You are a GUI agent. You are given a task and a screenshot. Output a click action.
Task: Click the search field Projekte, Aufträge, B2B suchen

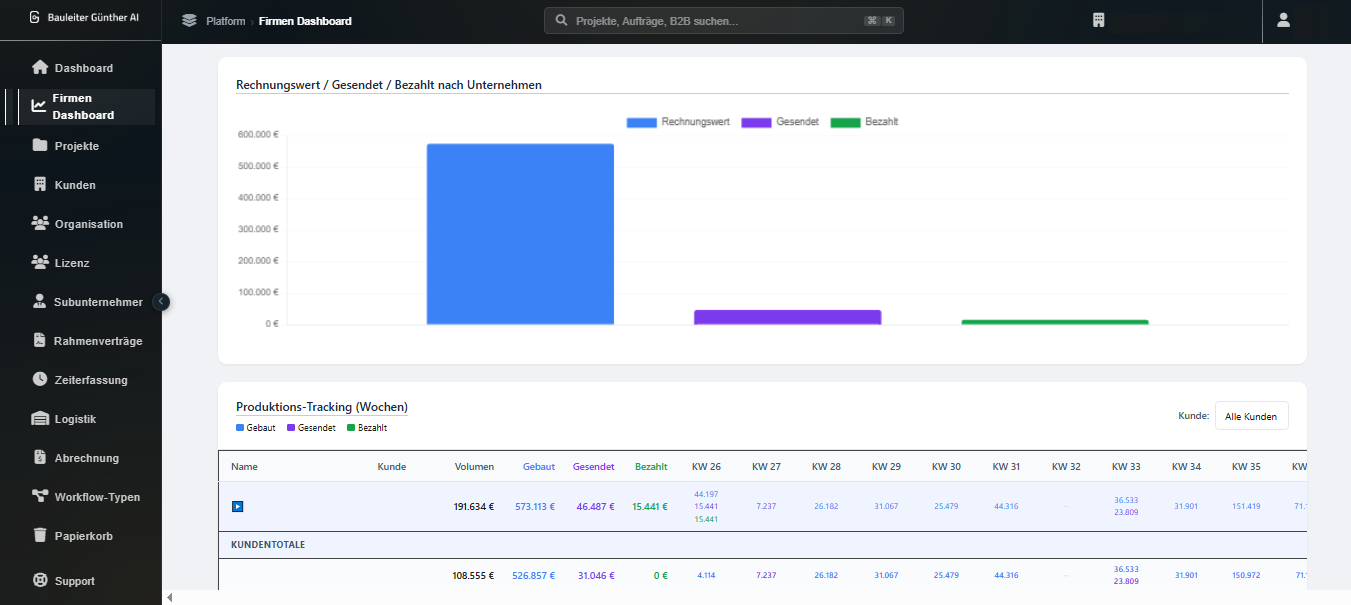(x=723, y=21)
